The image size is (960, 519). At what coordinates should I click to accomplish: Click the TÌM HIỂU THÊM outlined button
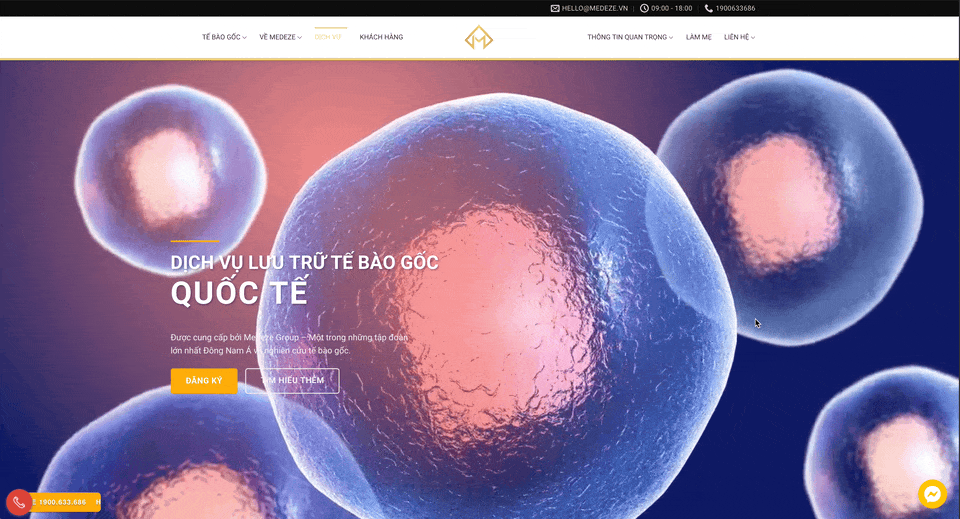tap(292, 381)
